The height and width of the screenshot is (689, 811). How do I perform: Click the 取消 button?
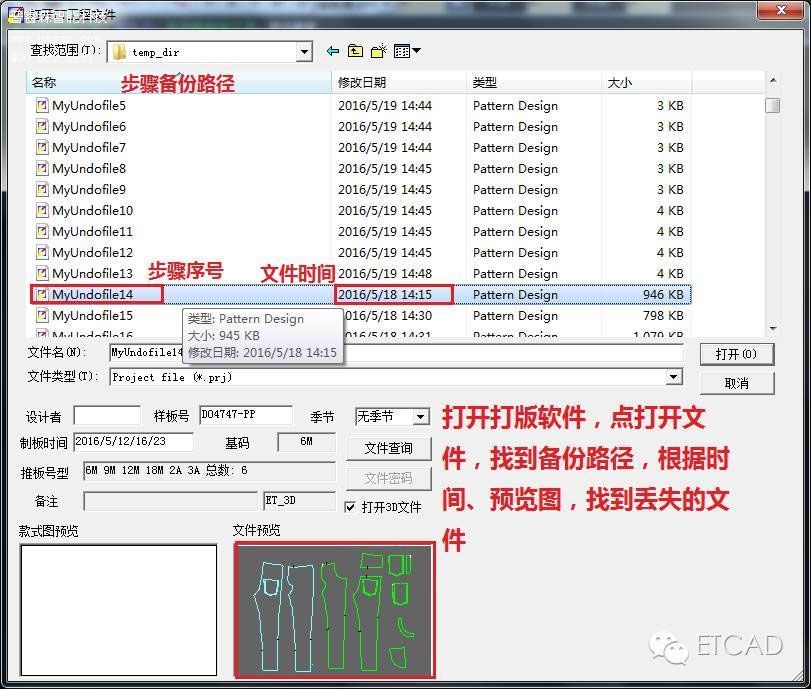coord(737,383)
